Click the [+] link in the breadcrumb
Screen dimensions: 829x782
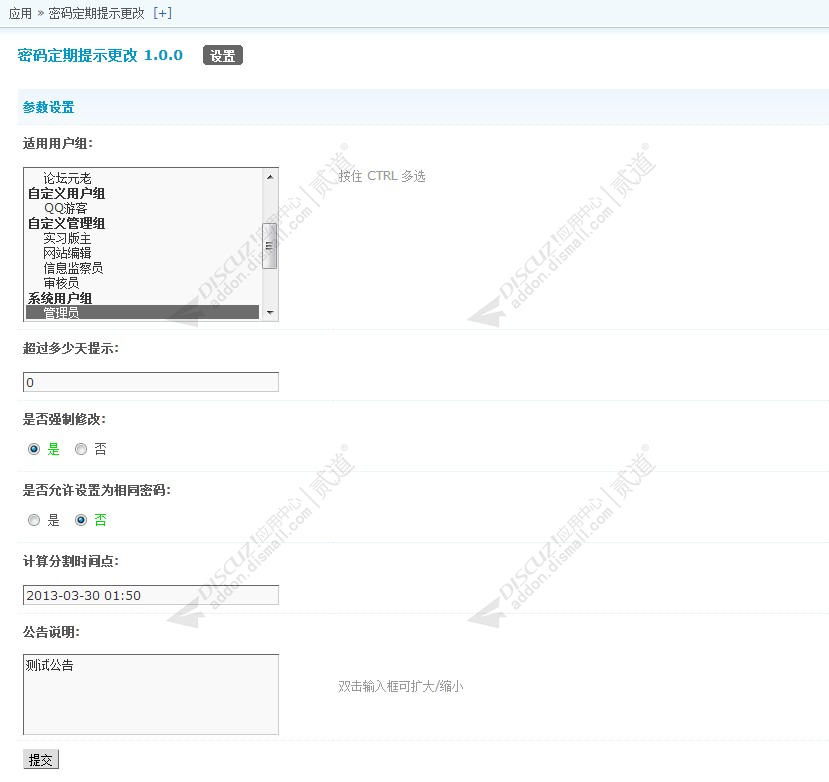[162, 13]
